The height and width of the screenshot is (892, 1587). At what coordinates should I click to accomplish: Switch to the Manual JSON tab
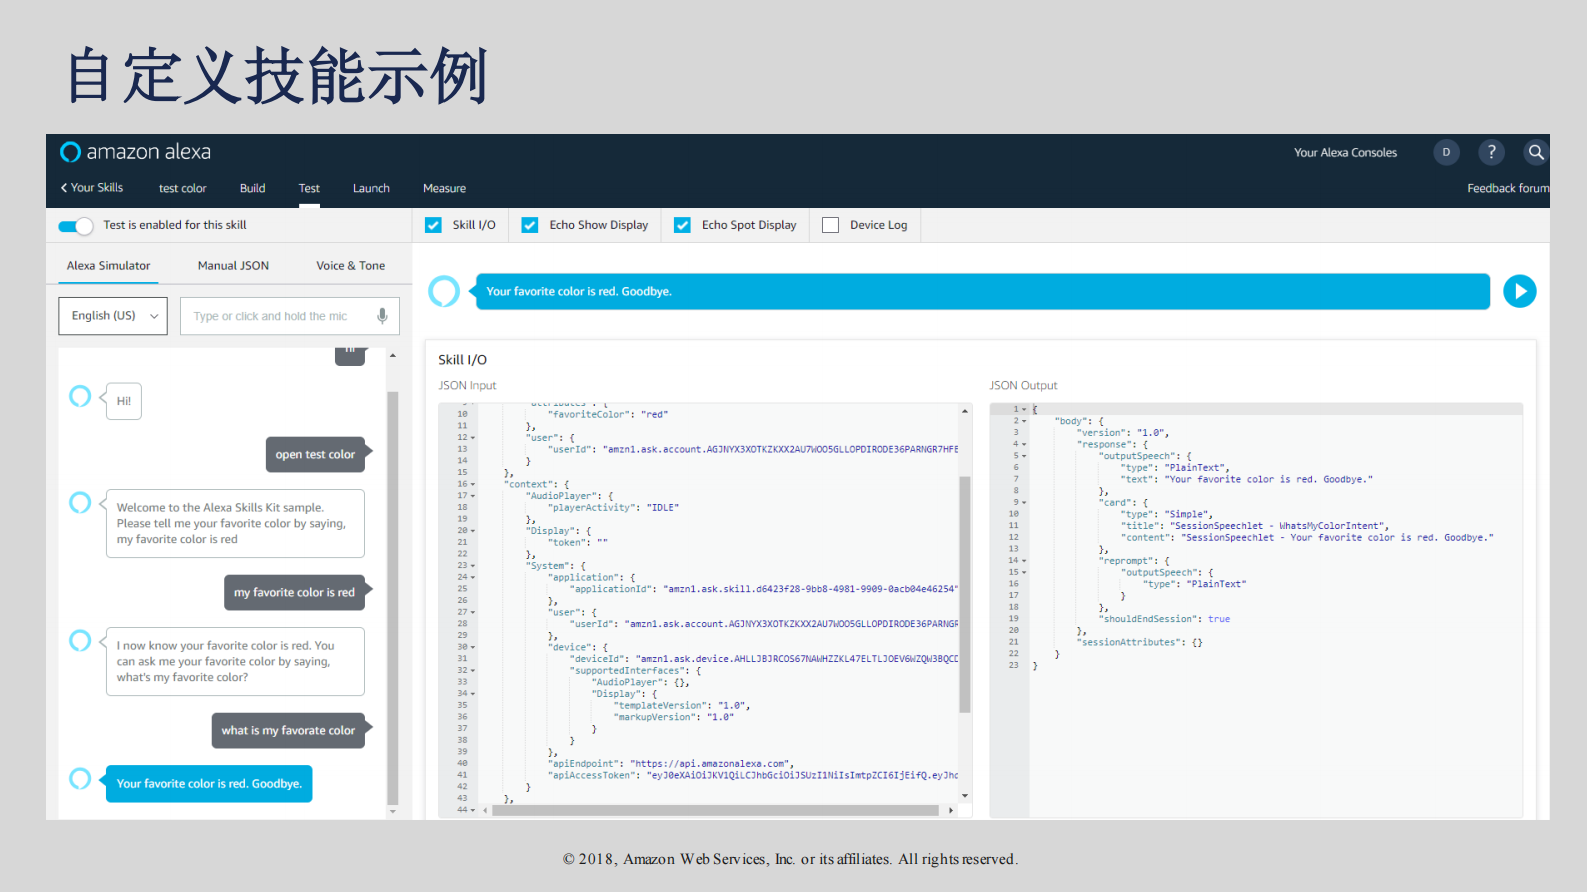pyautogui.click(x=233, y=266)
